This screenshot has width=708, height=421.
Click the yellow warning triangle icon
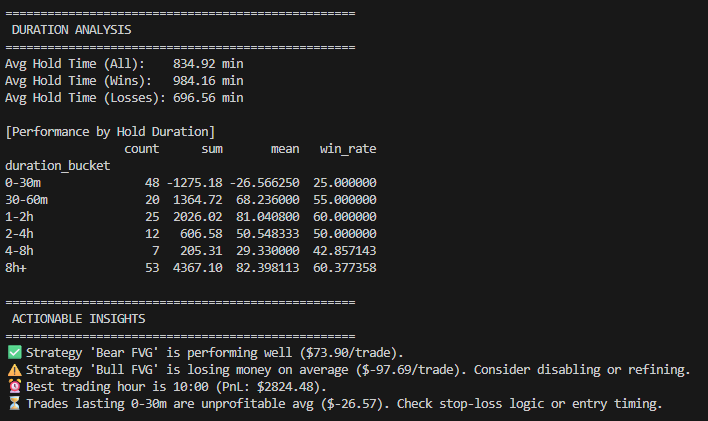point(14,370)
